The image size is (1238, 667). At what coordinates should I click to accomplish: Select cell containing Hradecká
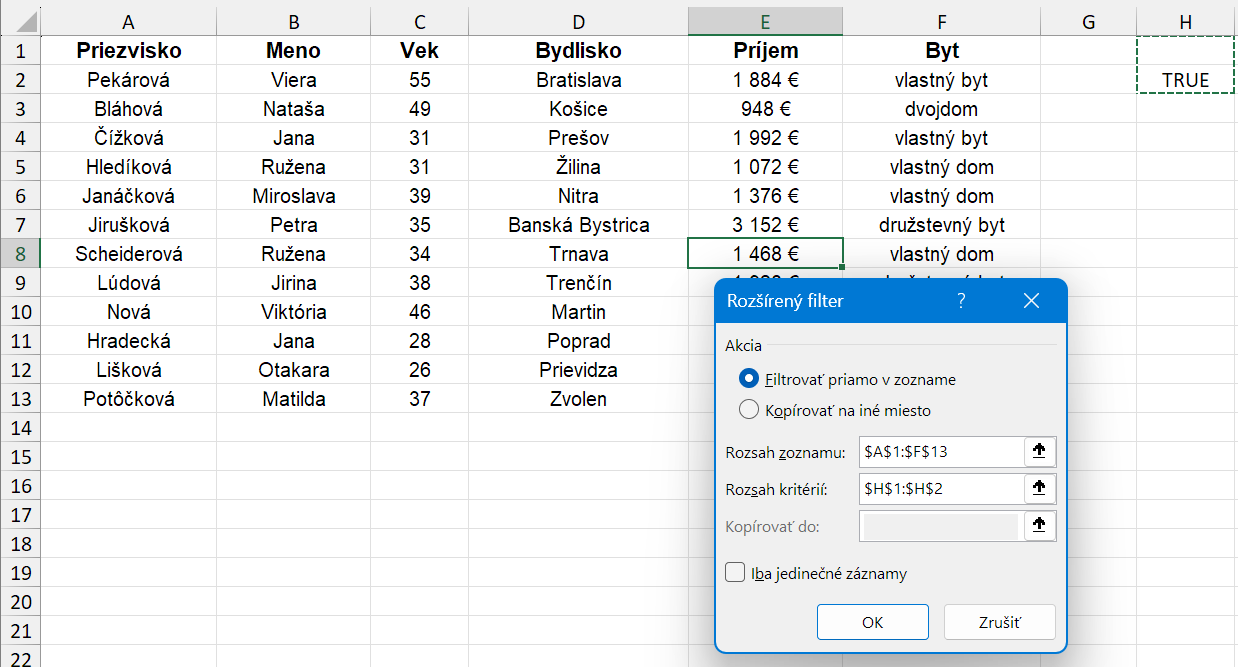coord(128,341)
